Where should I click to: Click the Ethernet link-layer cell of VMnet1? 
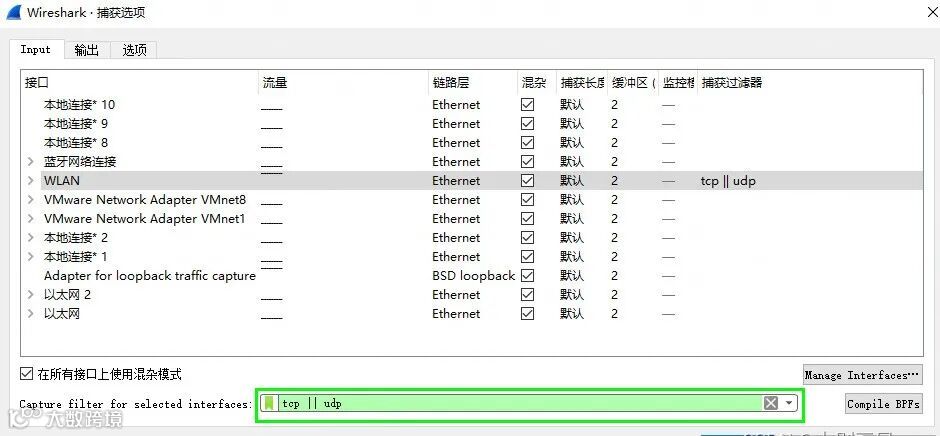tap(456, 219)
